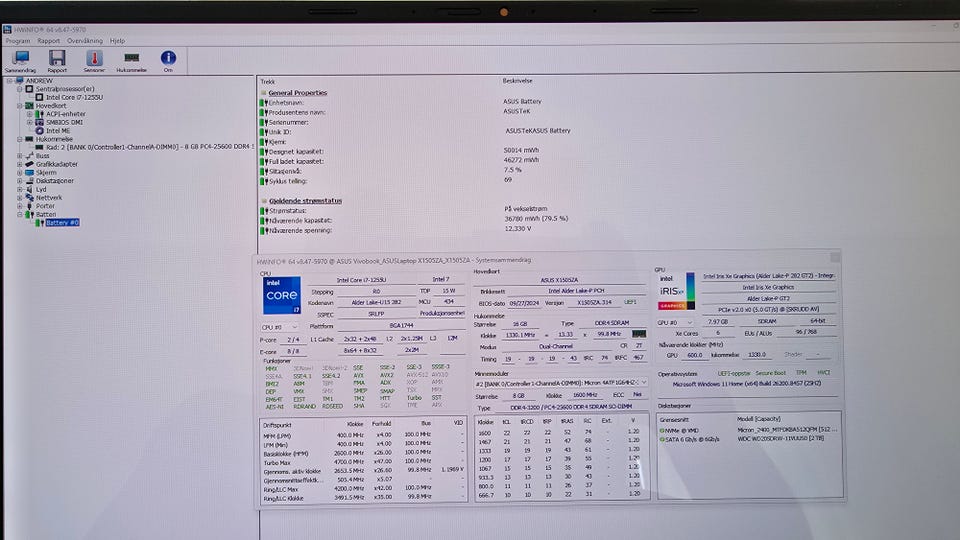Viewport: 960px width, 540px height.
Task: Click the Trekk column header
Action: pos(268,81)
